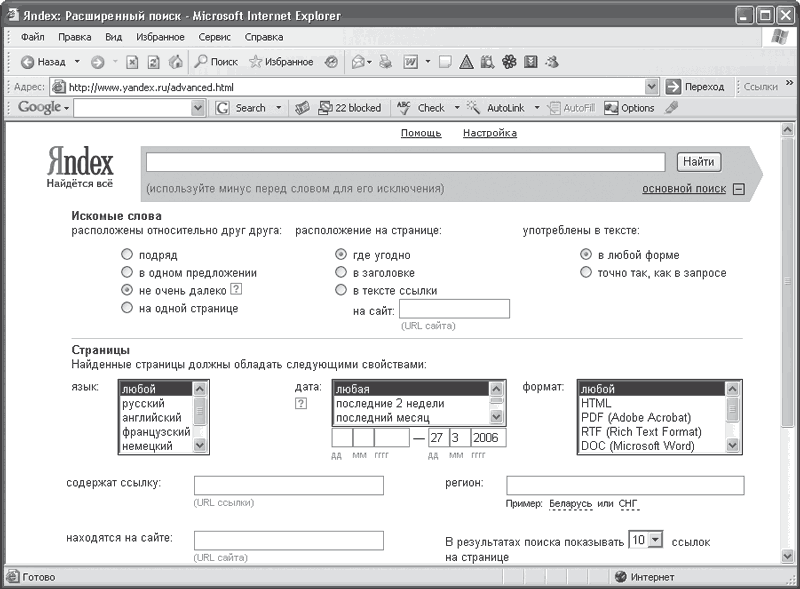Select 'в заголовке' radio option
The width and height of the screenshot is (800, 589).
pos(341,272)
